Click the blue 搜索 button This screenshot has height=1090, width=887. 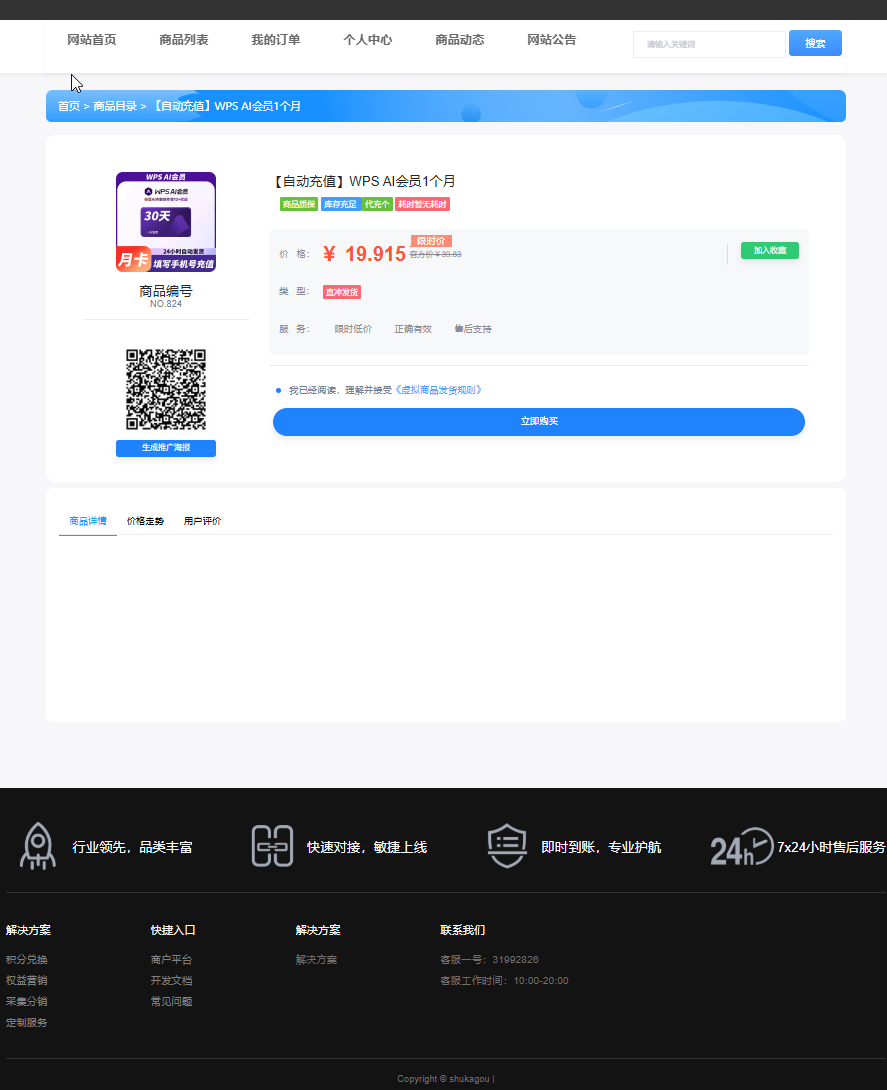(x=815, y=43)
